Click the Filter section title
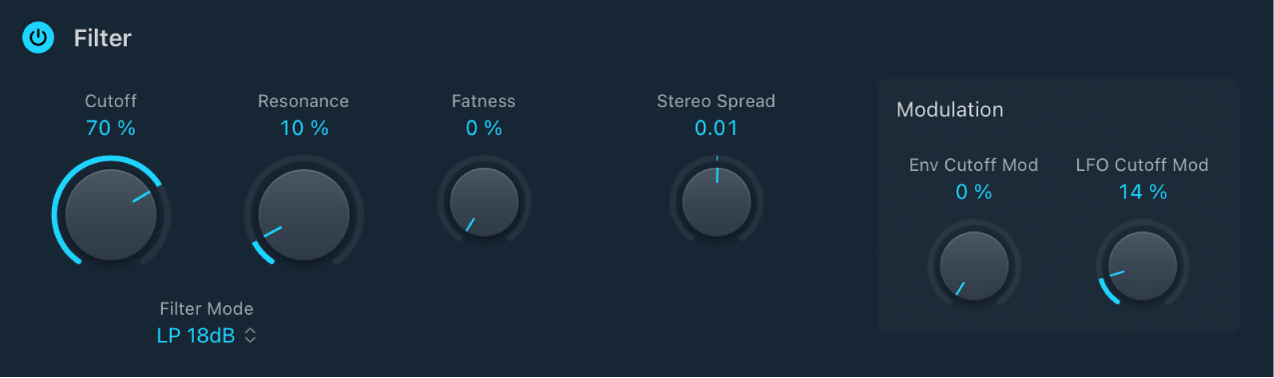 tap(102, 39)
